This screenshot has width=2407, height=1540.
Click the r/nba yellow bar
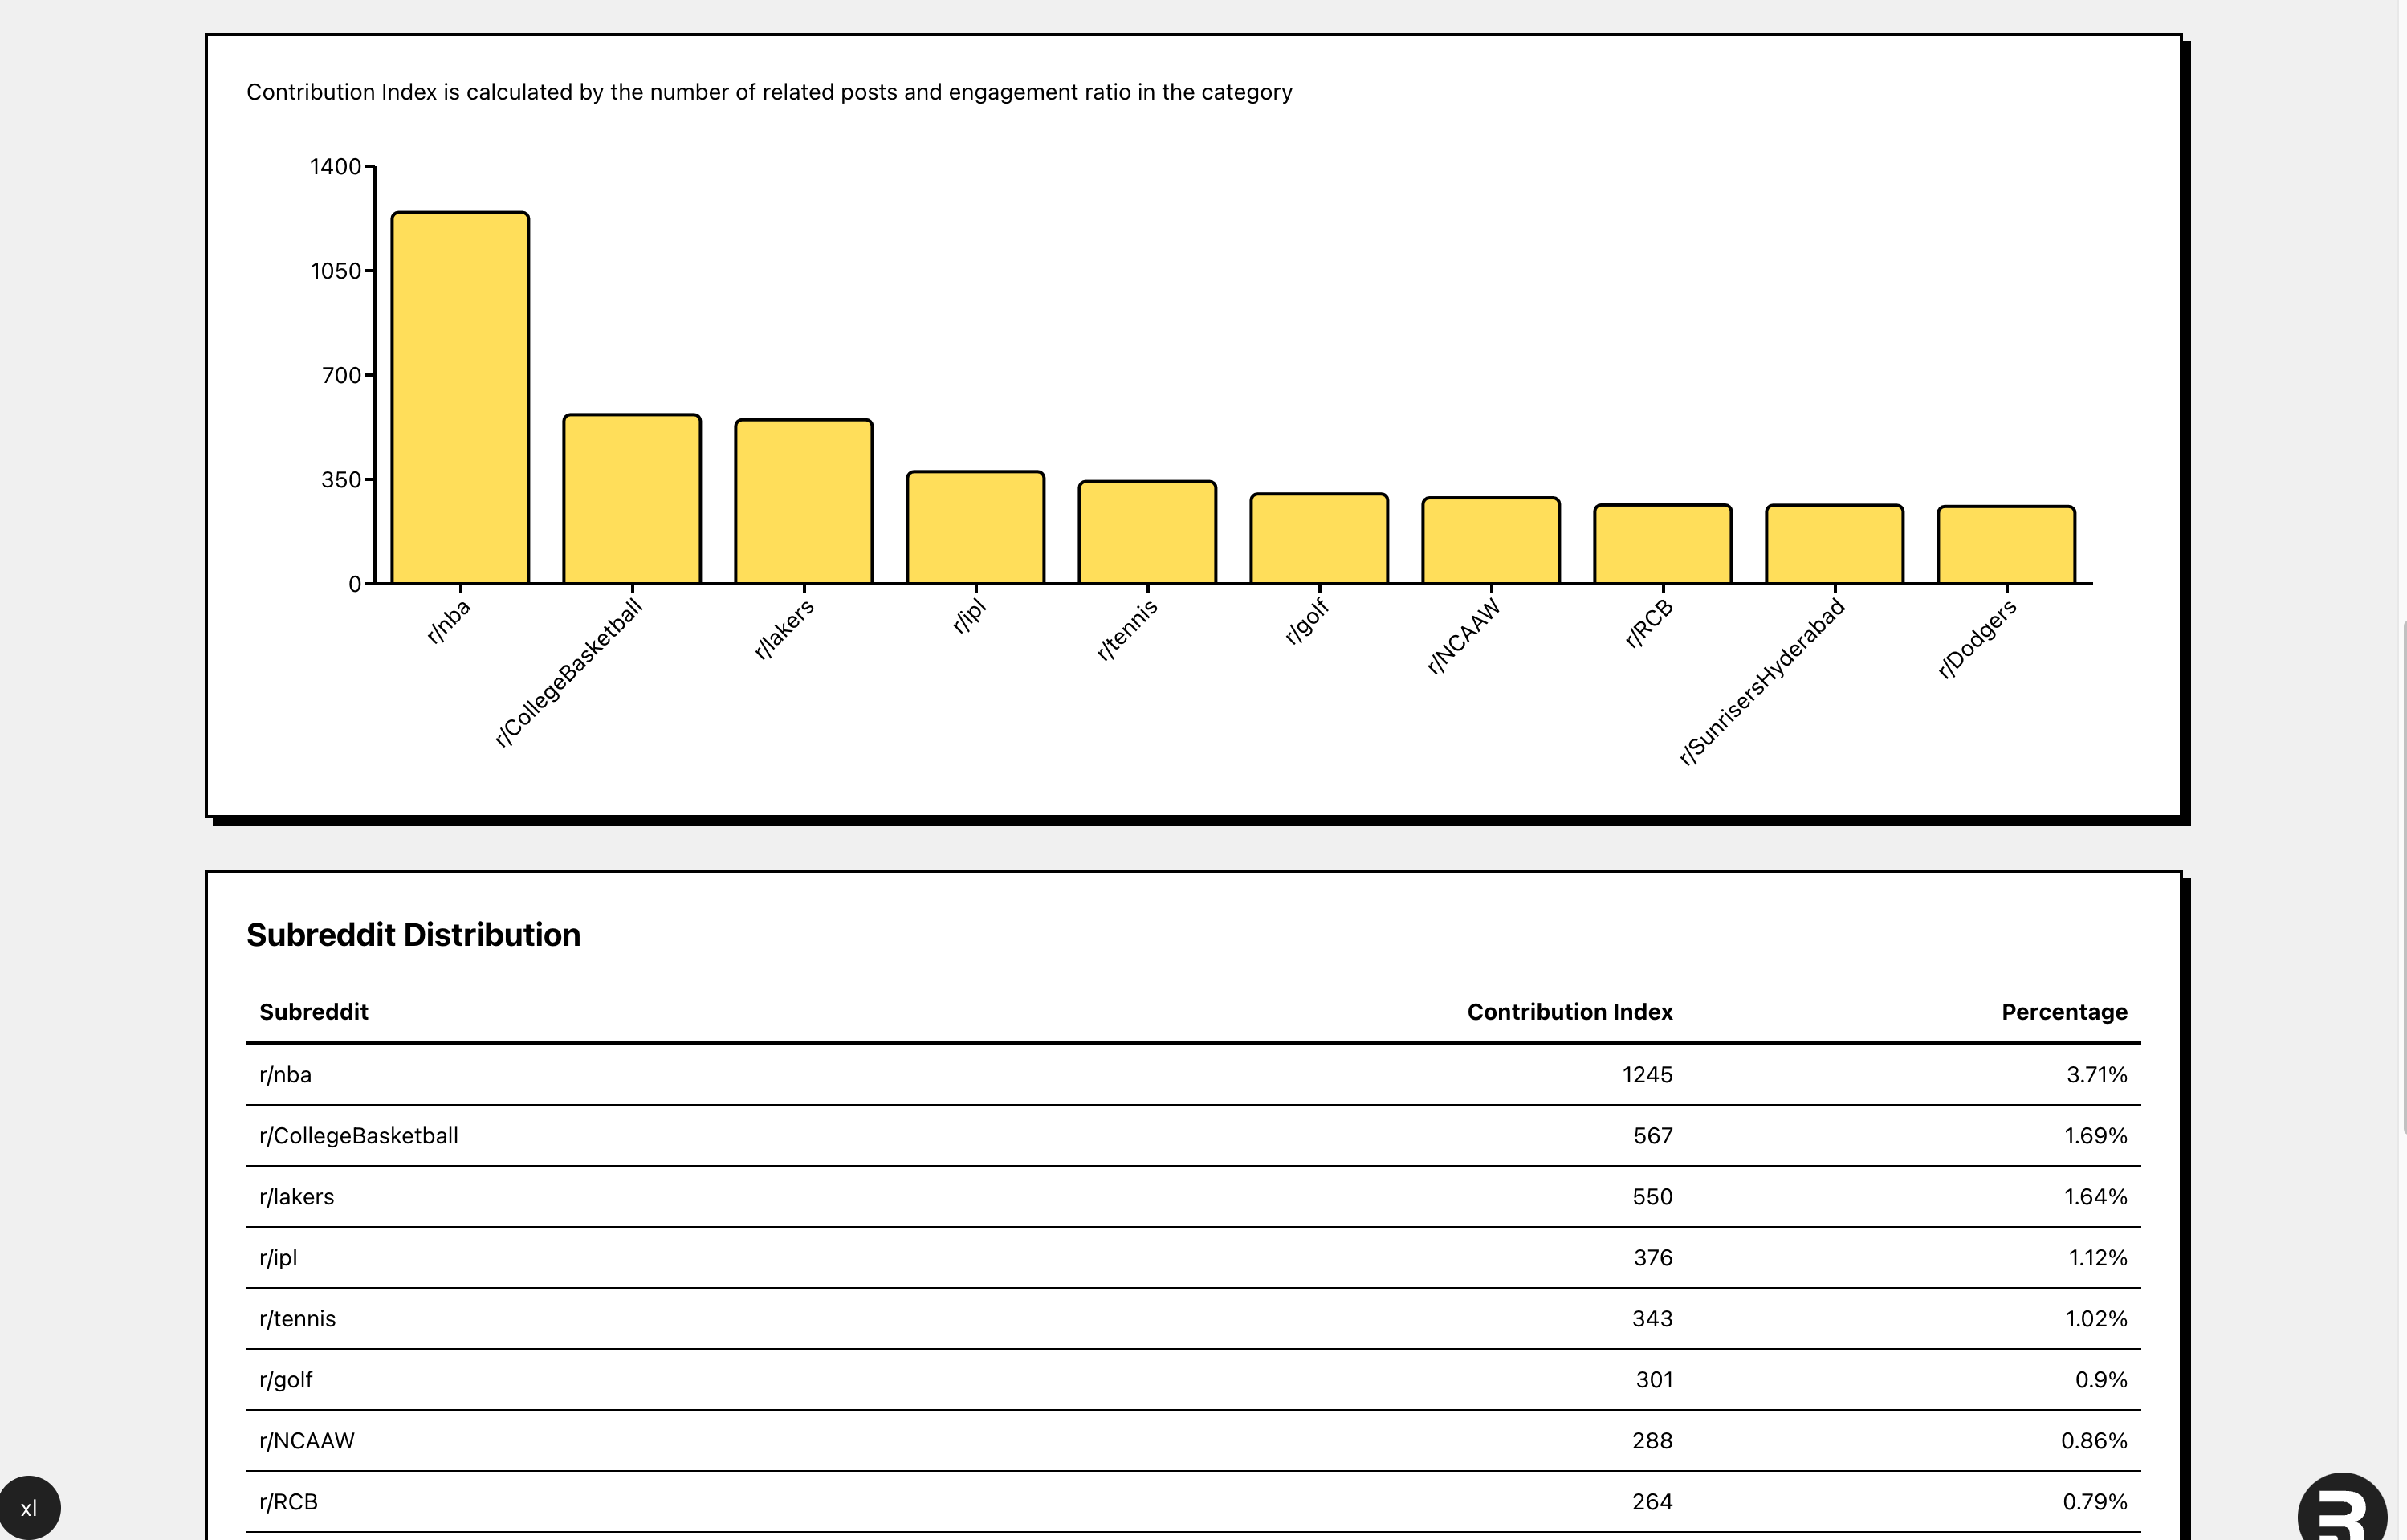click(x=460, y=398)
